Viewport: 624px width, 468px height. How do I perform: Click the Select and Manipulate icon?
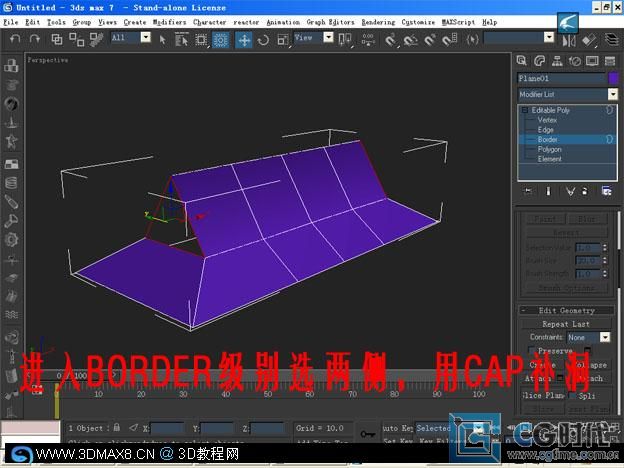[x=368, y=39]
